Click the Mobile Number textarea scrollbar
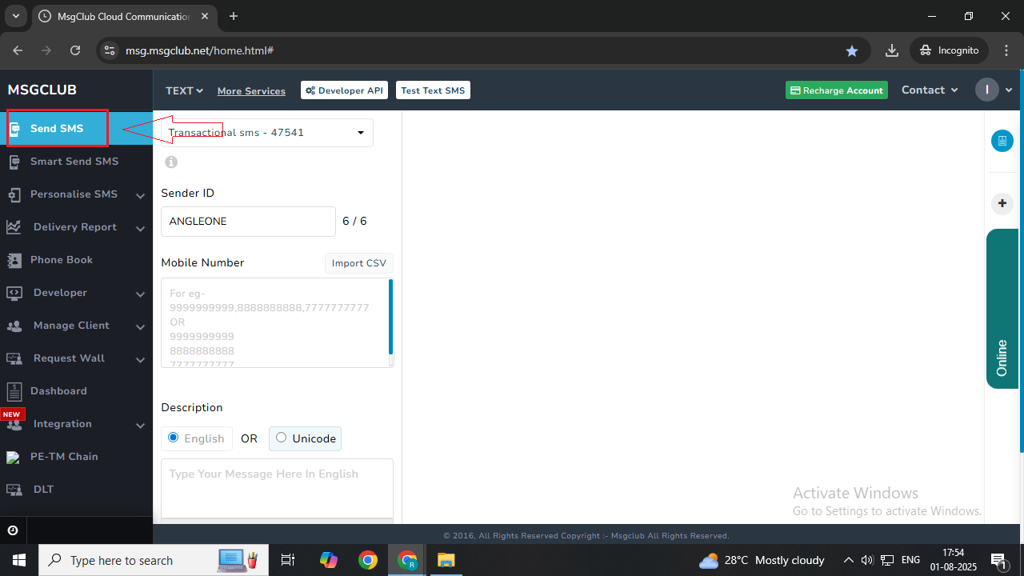Screen dimensions: 1024x576 point(391,317)
